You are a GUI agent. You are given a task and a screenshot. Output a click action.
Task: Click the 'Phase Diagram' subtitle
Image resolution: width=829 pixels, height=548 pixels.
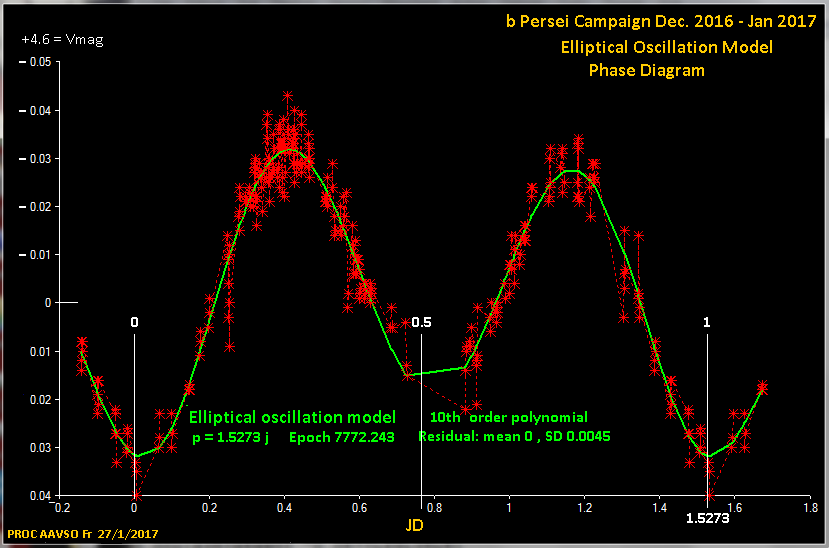tap(646, 70)
